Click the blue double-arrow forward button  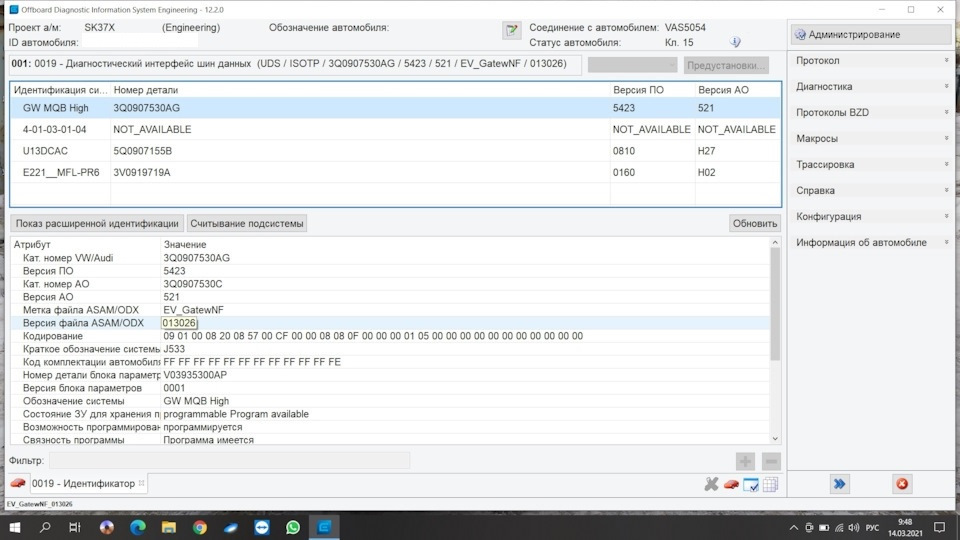click(x=839, y=484)
